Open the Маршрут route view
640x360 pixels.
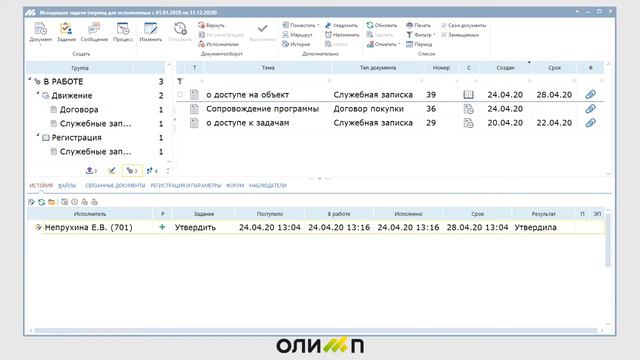[x=297, y=35]
